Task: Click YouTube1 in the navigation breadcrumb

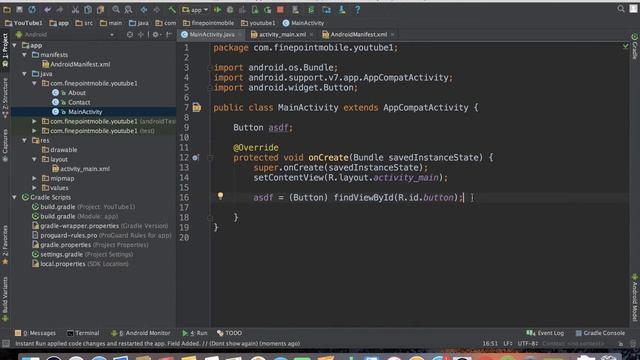Action: click(x=24, y=23)
